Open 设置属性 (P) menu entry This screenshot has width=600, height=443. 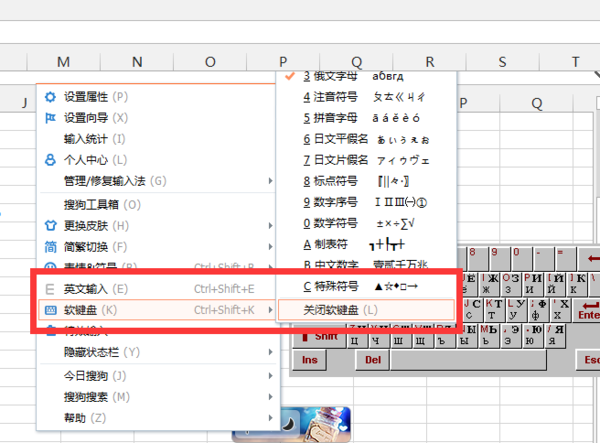click(x=157, y=97)
